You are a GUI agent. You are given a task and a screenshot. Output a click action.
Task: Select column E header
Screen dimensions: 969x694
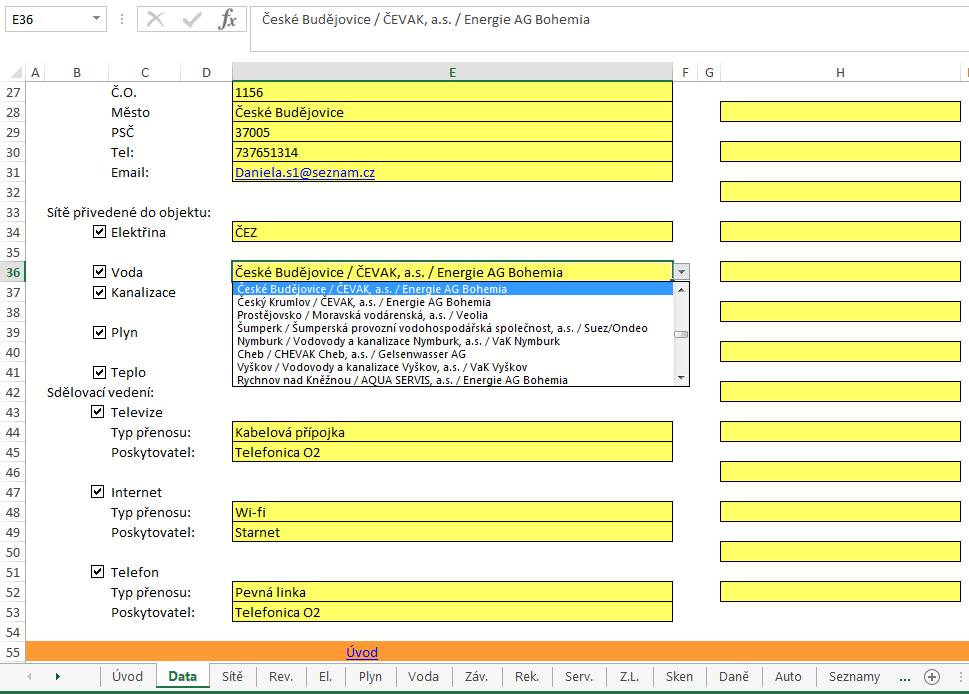pyautogui.click(x=452, y=72)
